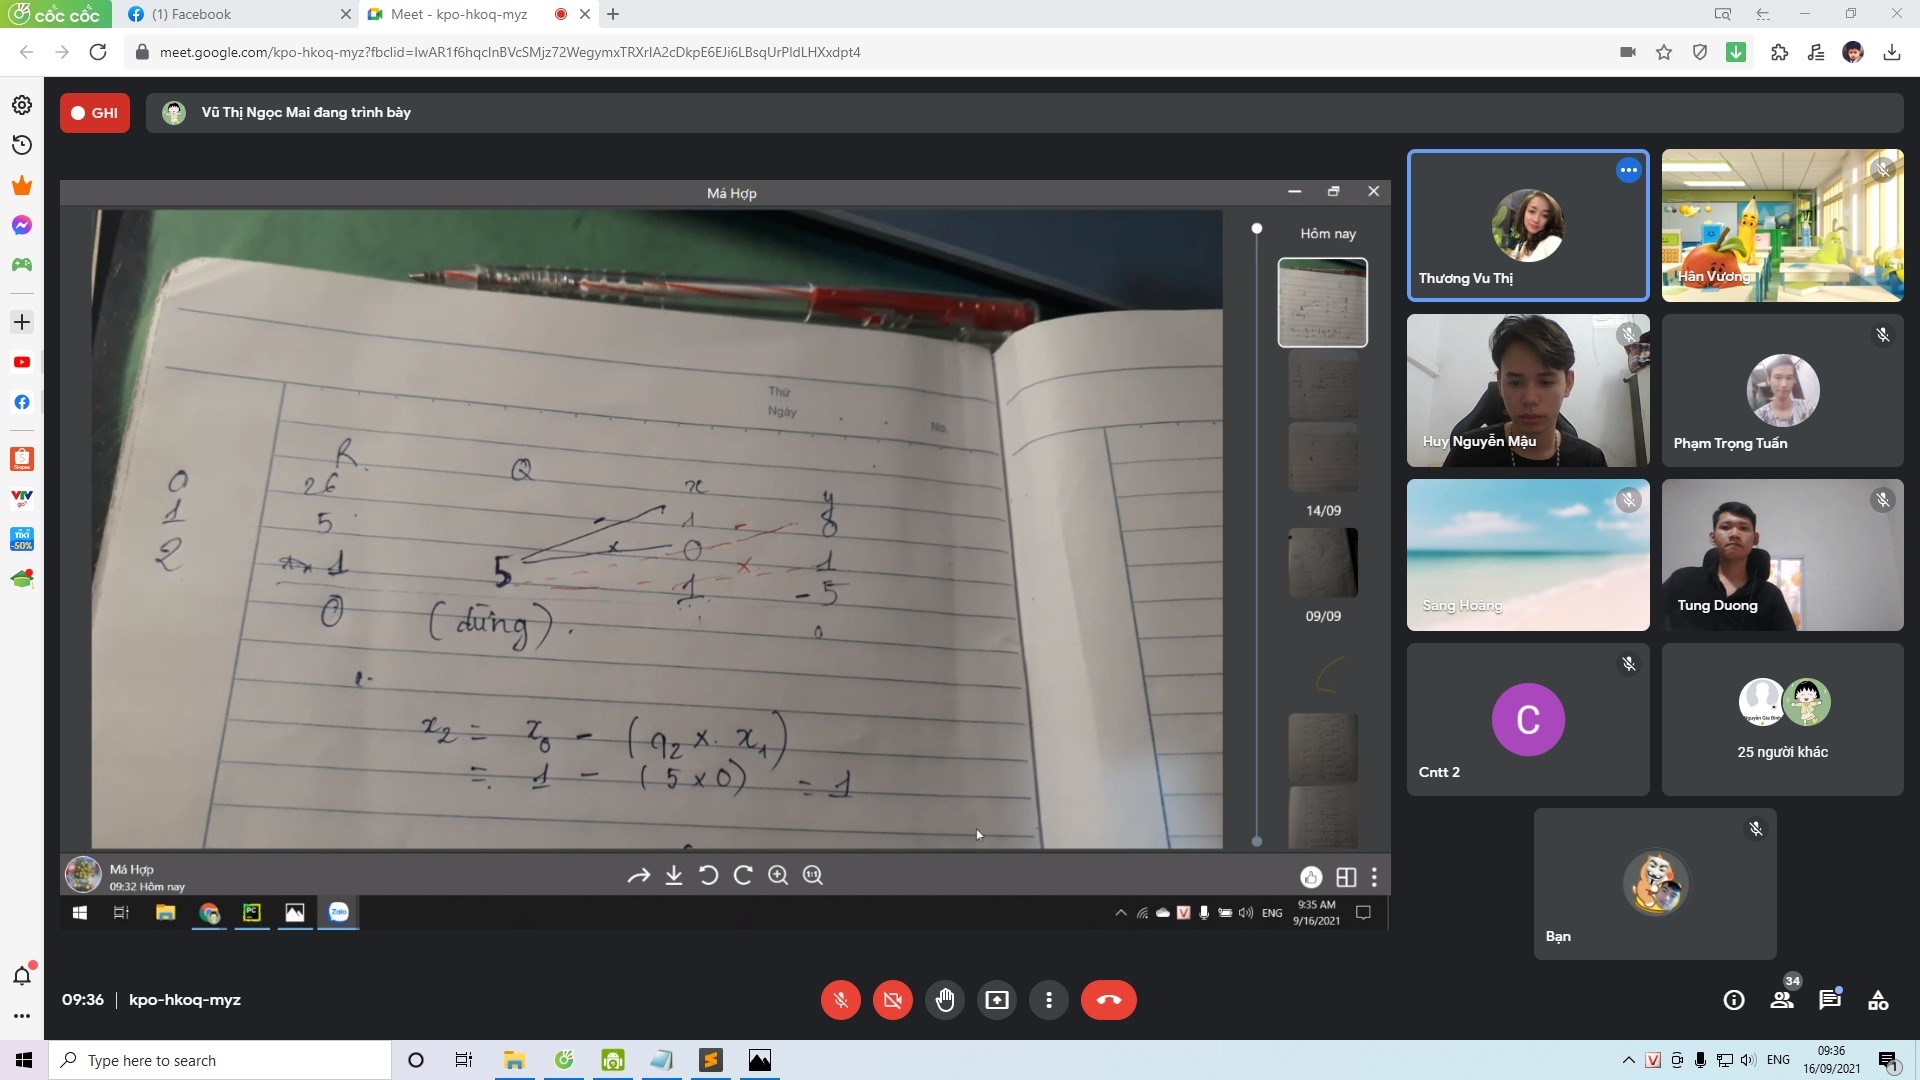Open the 25 người khác tile
1920x1080 pixels.
point(1782,719)
